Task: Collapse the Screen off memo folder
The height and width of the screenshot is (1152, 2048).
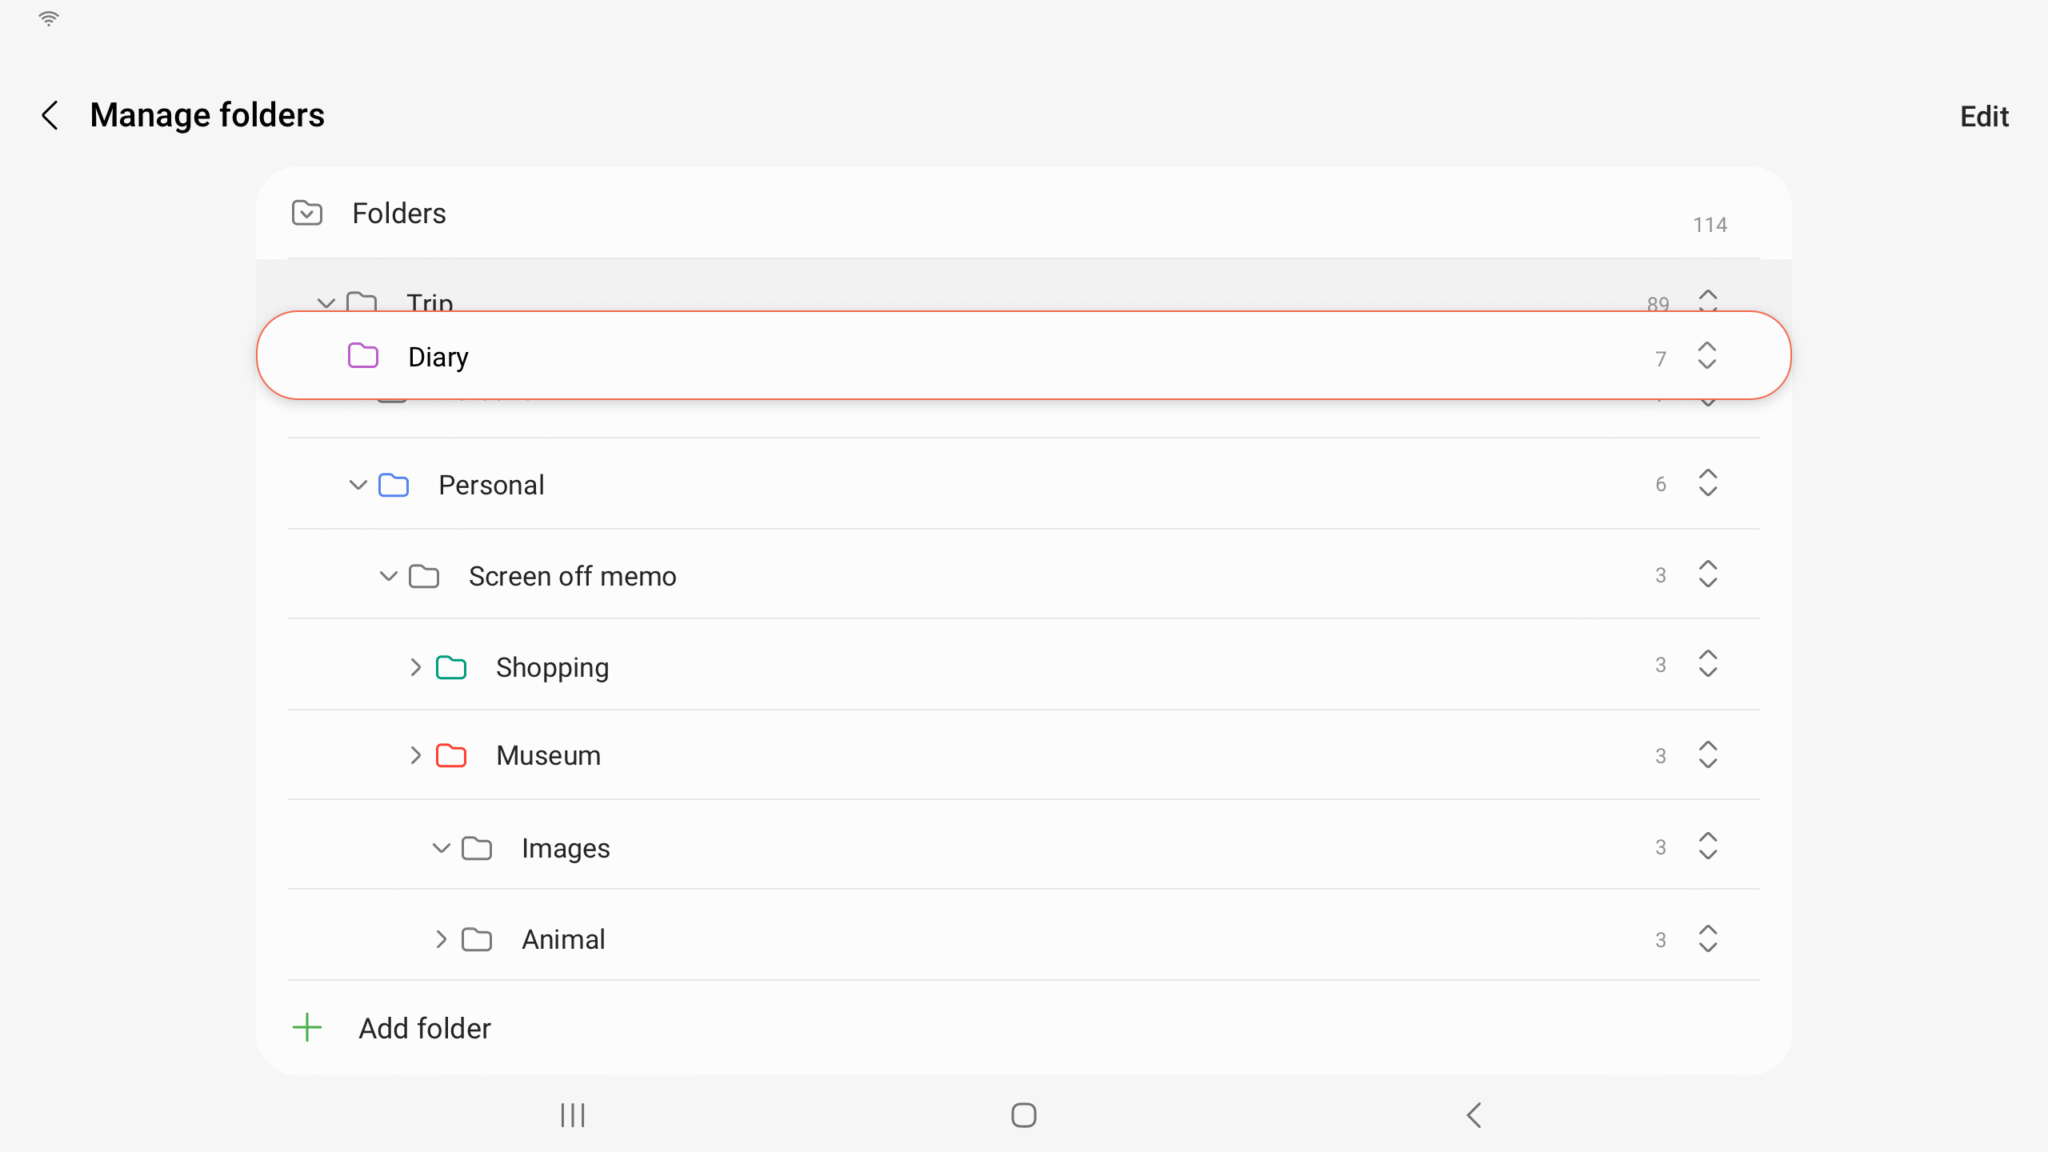Action: point(388,576)
